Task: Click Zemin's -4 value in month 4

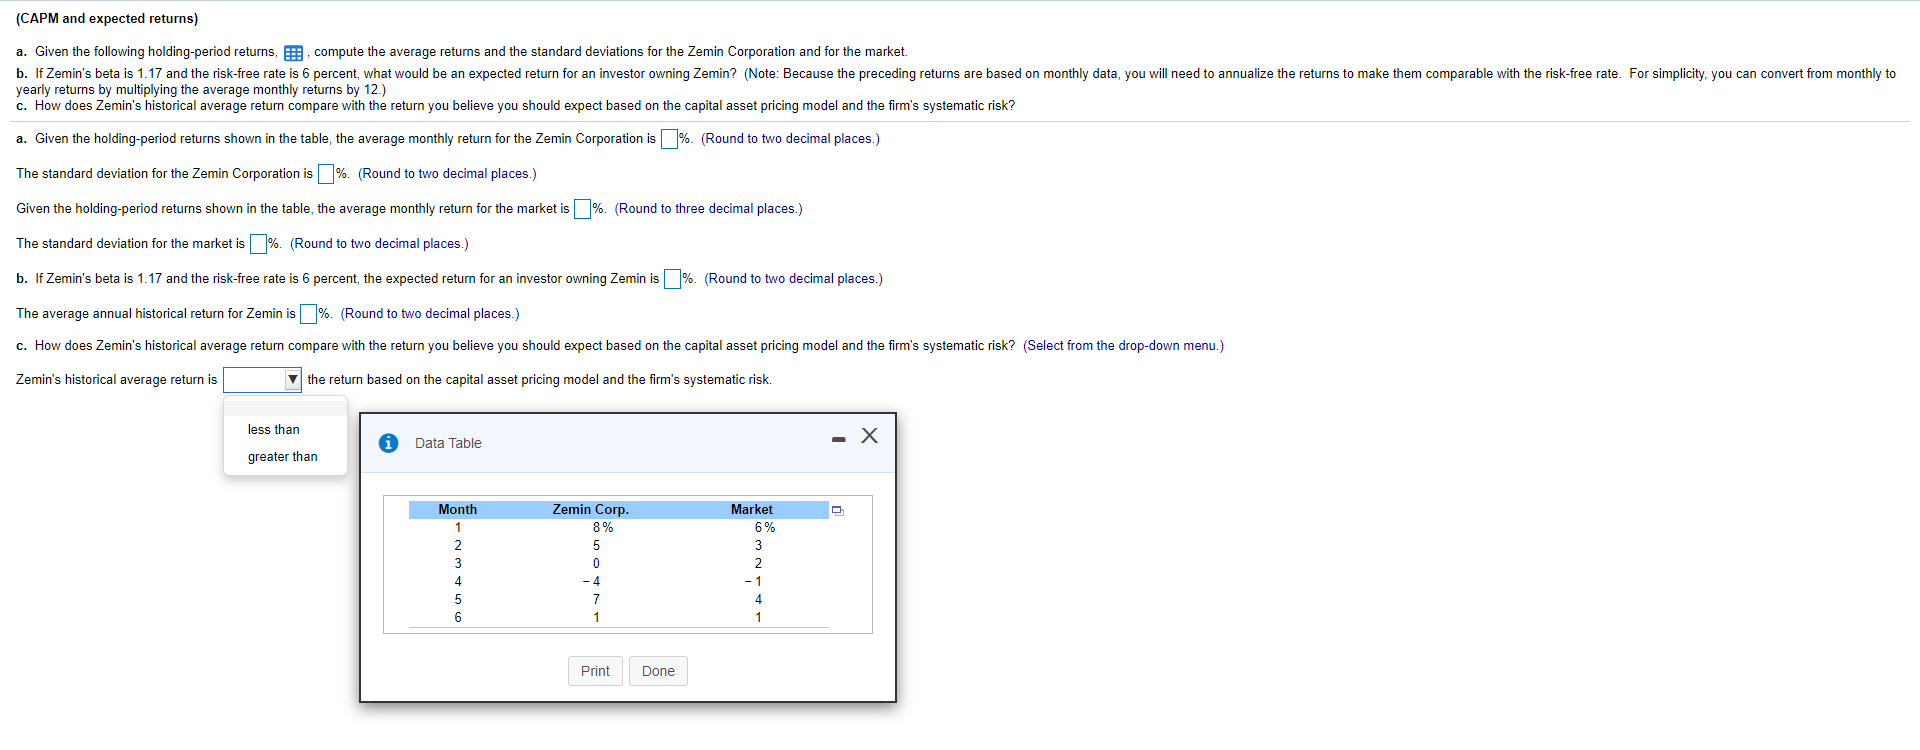Action: (x=592, y=582)
